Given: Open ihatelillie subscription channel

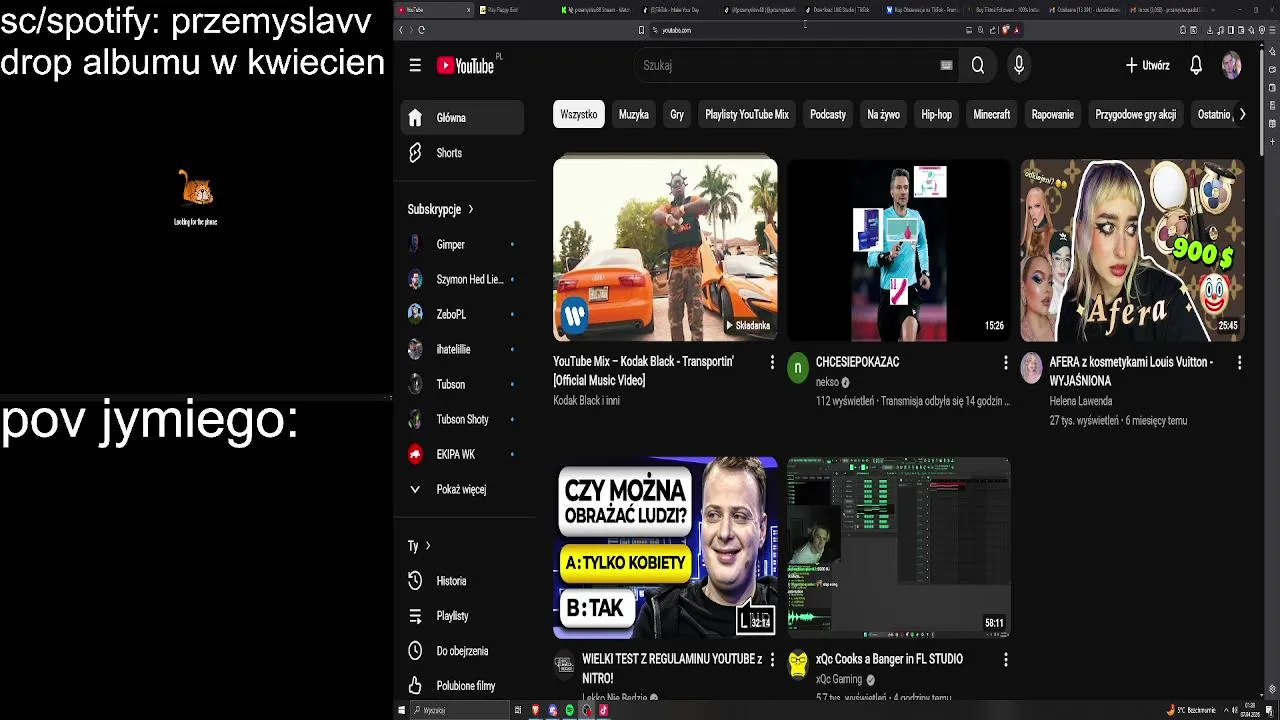Looking at the screenshot, I should click(x=462, y=349).
